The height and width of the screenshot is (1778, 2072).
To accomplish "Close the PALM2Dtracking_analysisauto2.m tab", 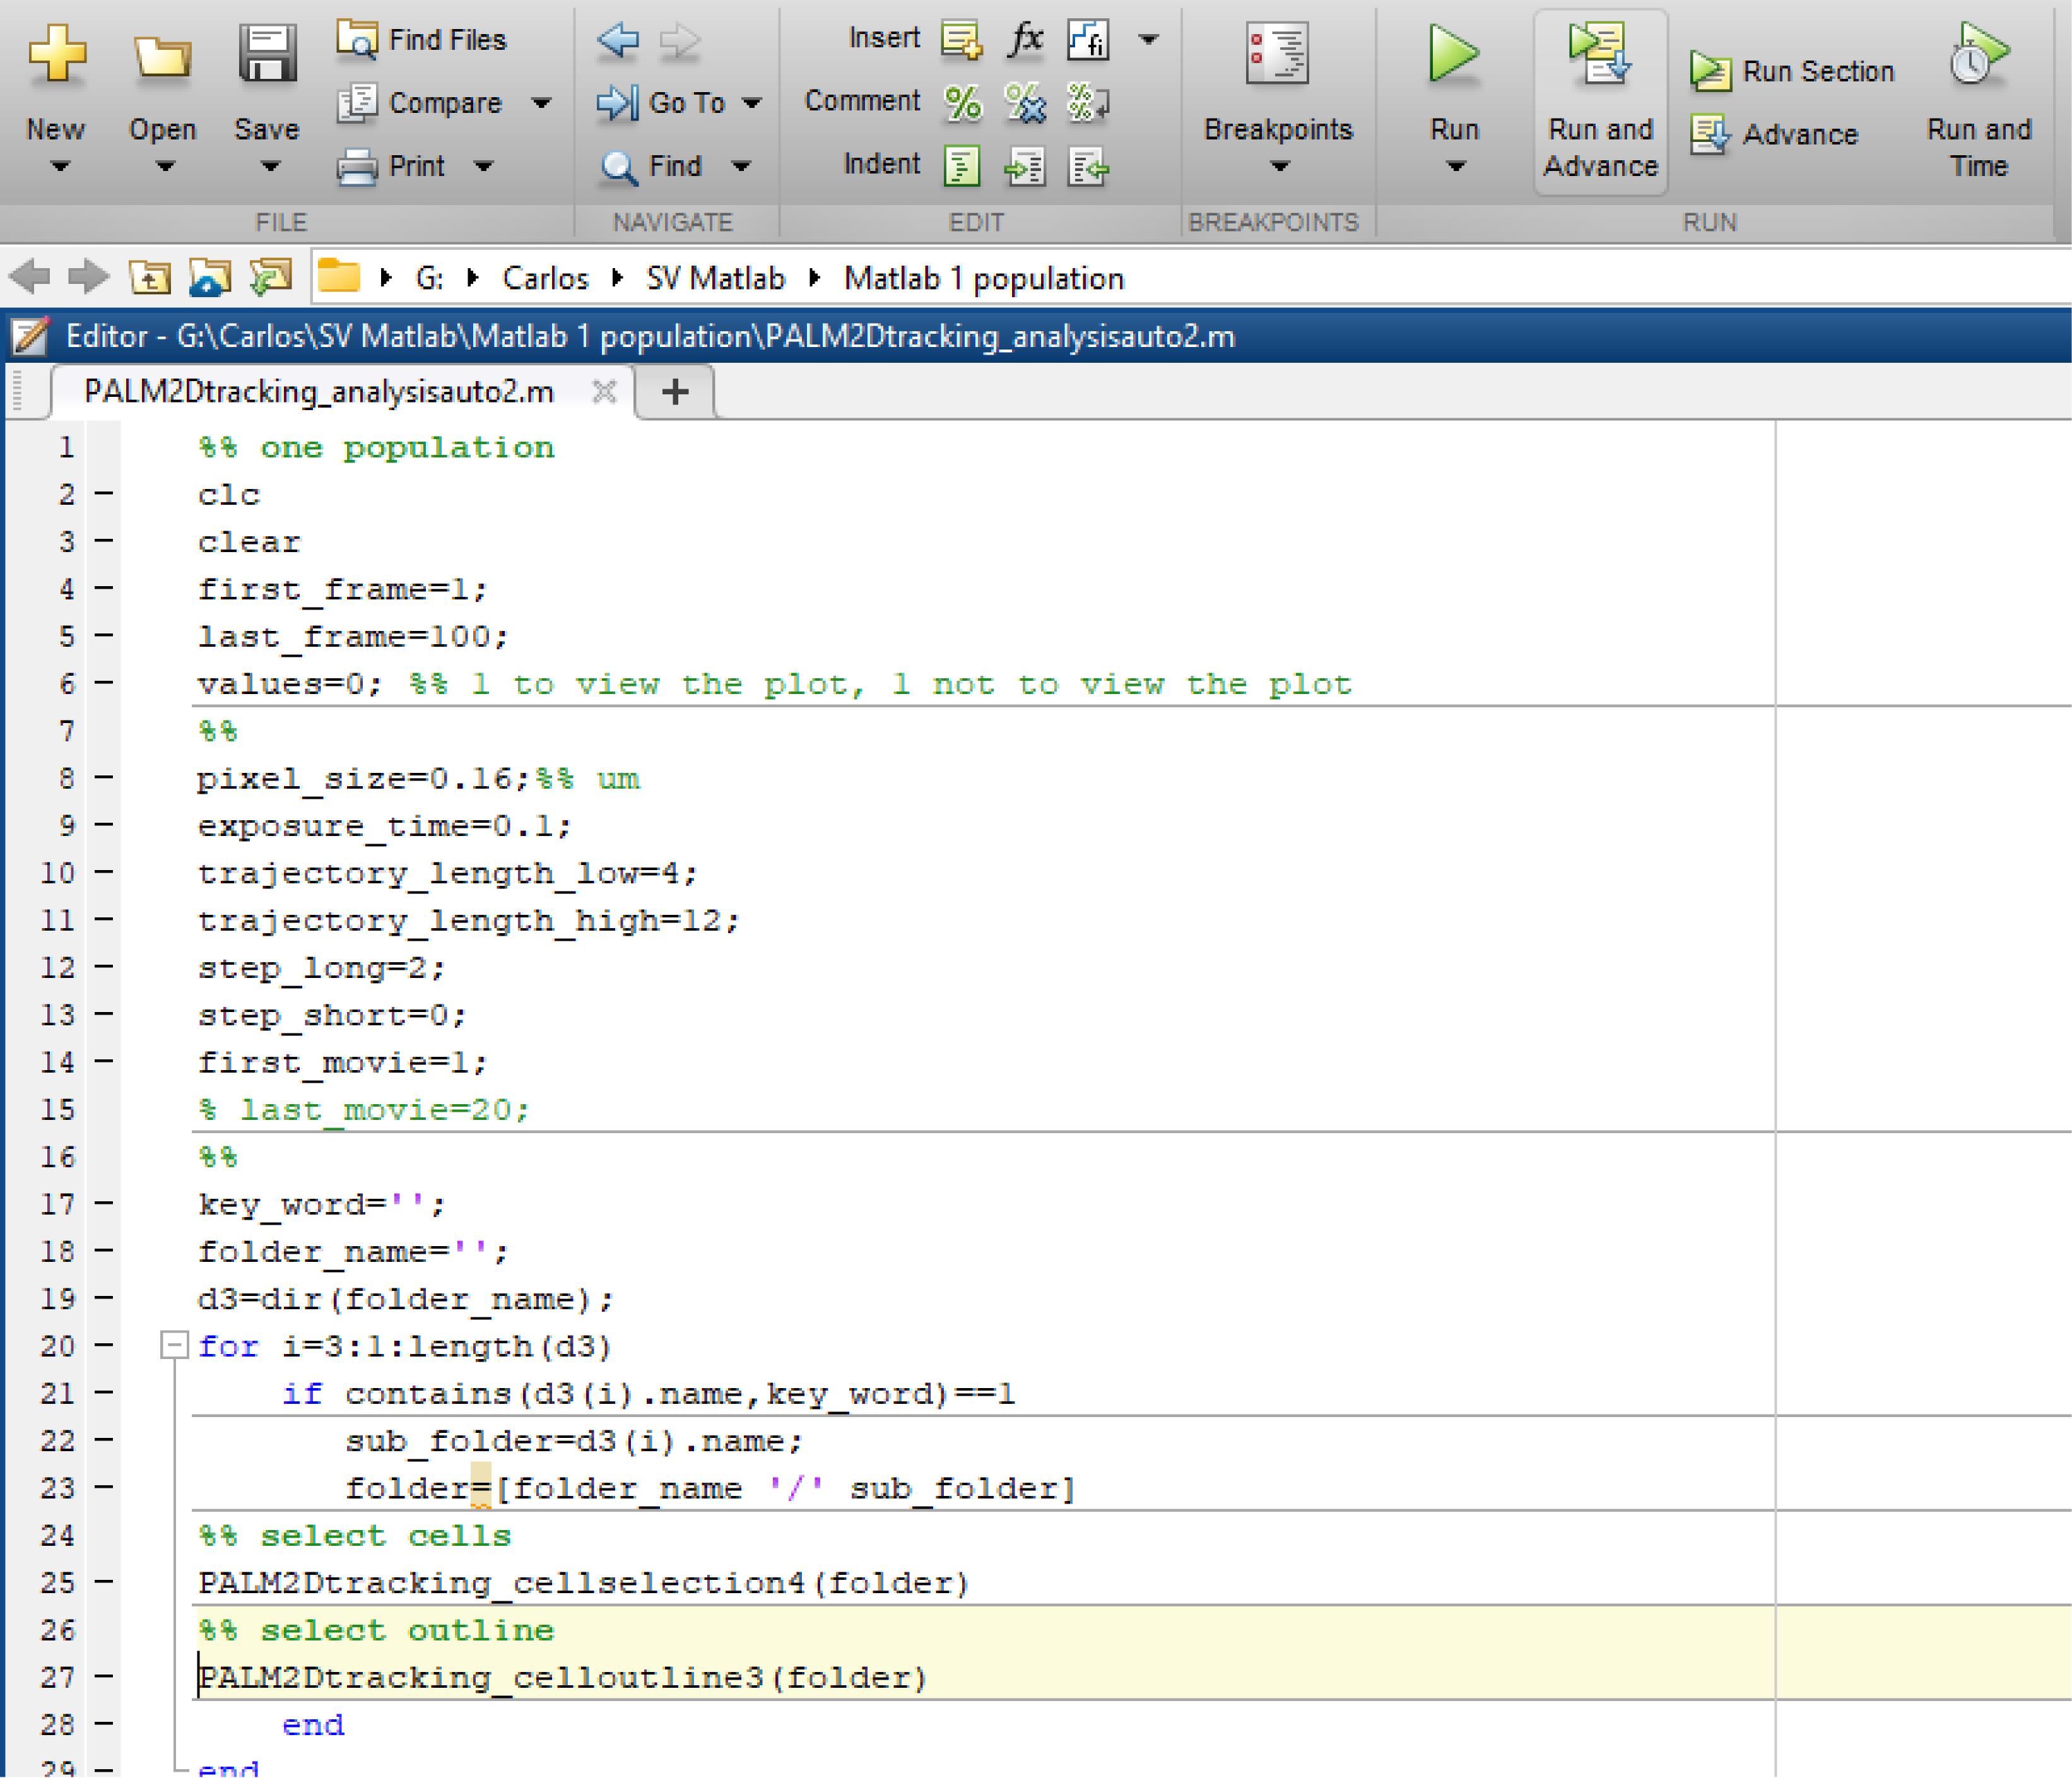I will tap(604, 391).
